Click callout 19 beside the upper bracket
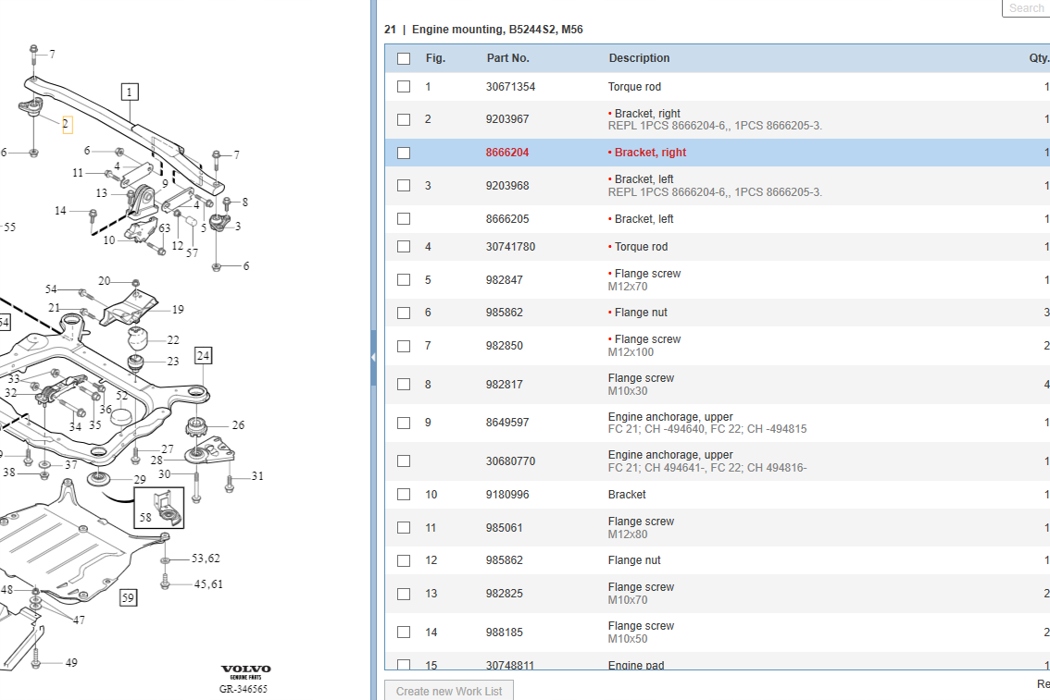 [177, 309]
